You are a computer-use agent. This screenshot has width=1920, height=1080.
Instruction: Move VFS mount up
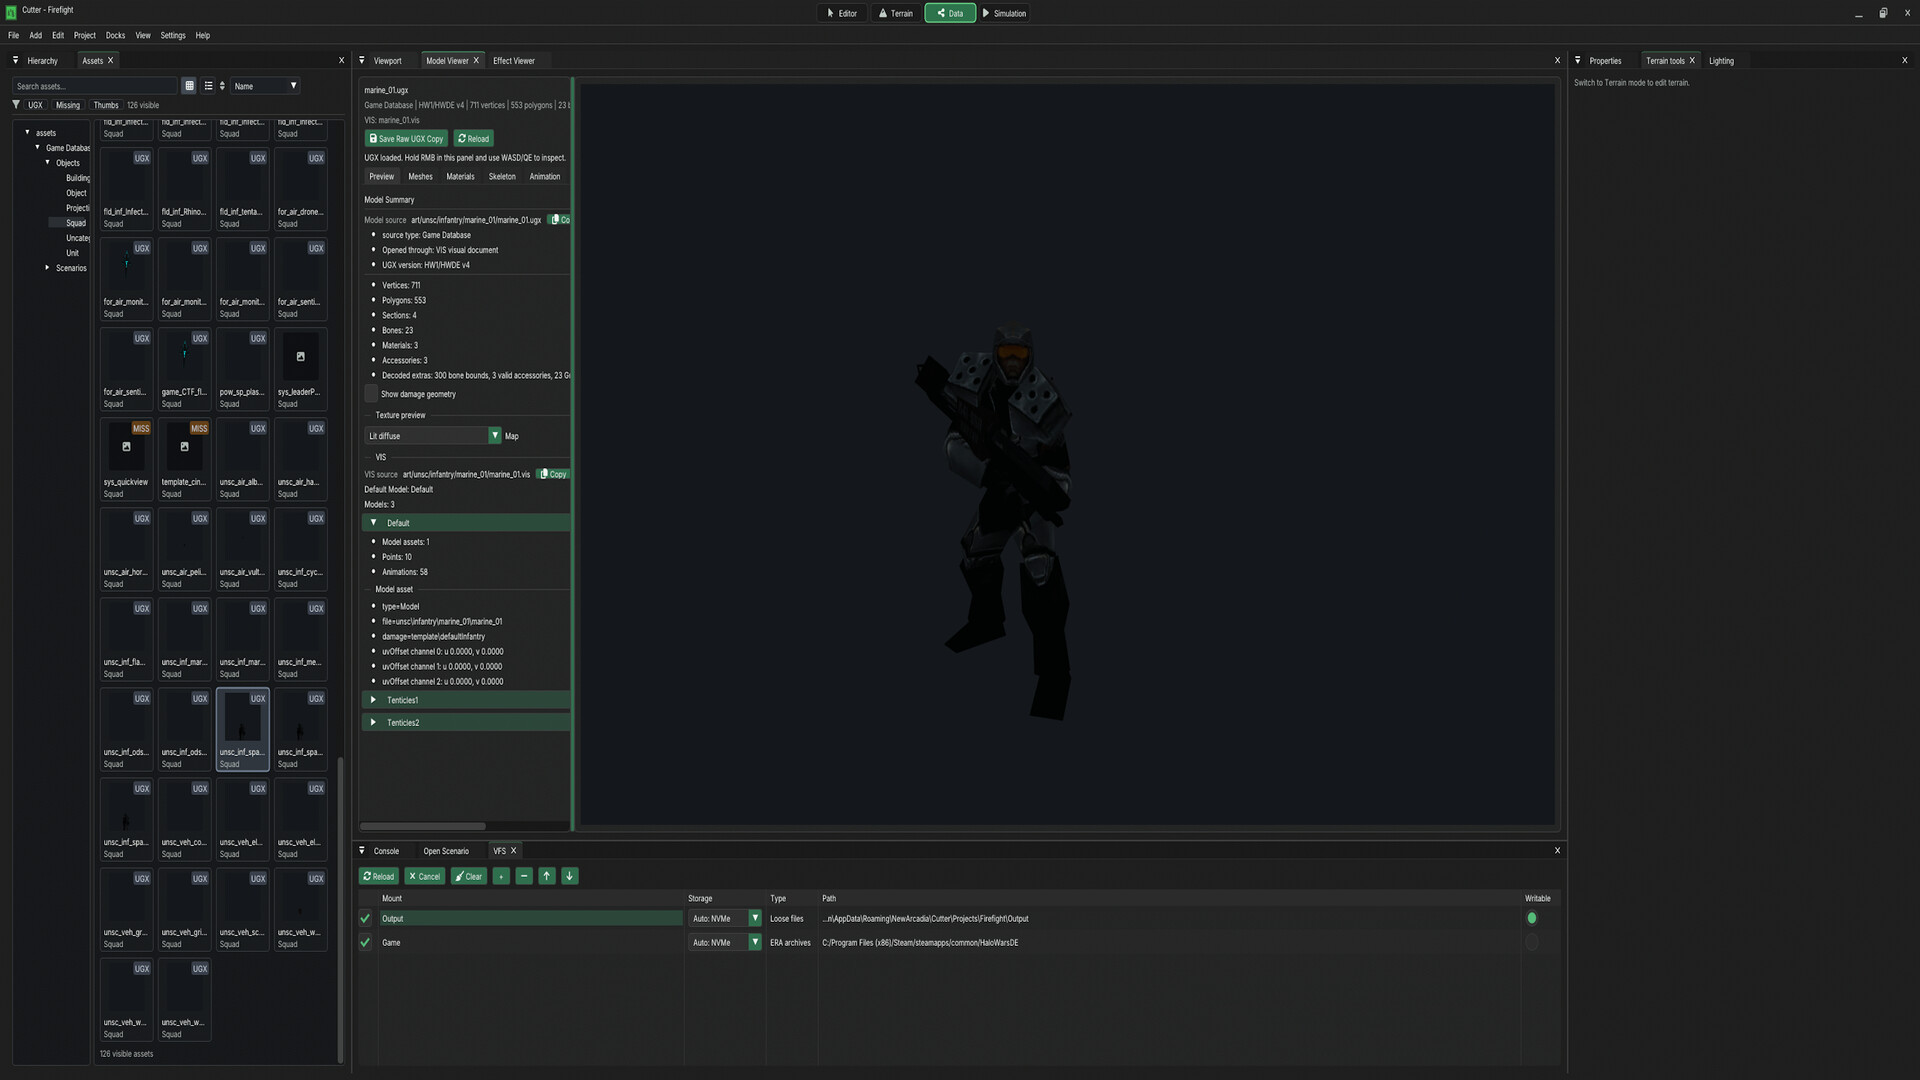point(547,876)
